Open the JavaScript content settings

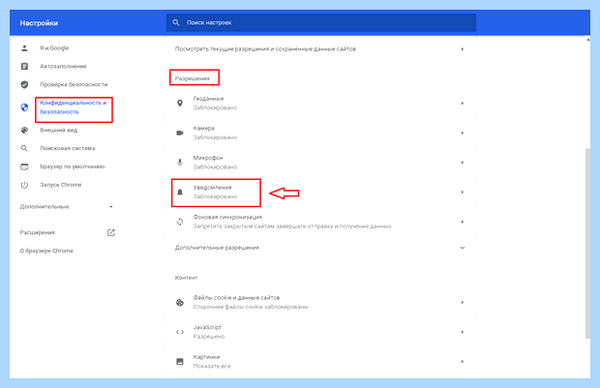click(321, 332)
